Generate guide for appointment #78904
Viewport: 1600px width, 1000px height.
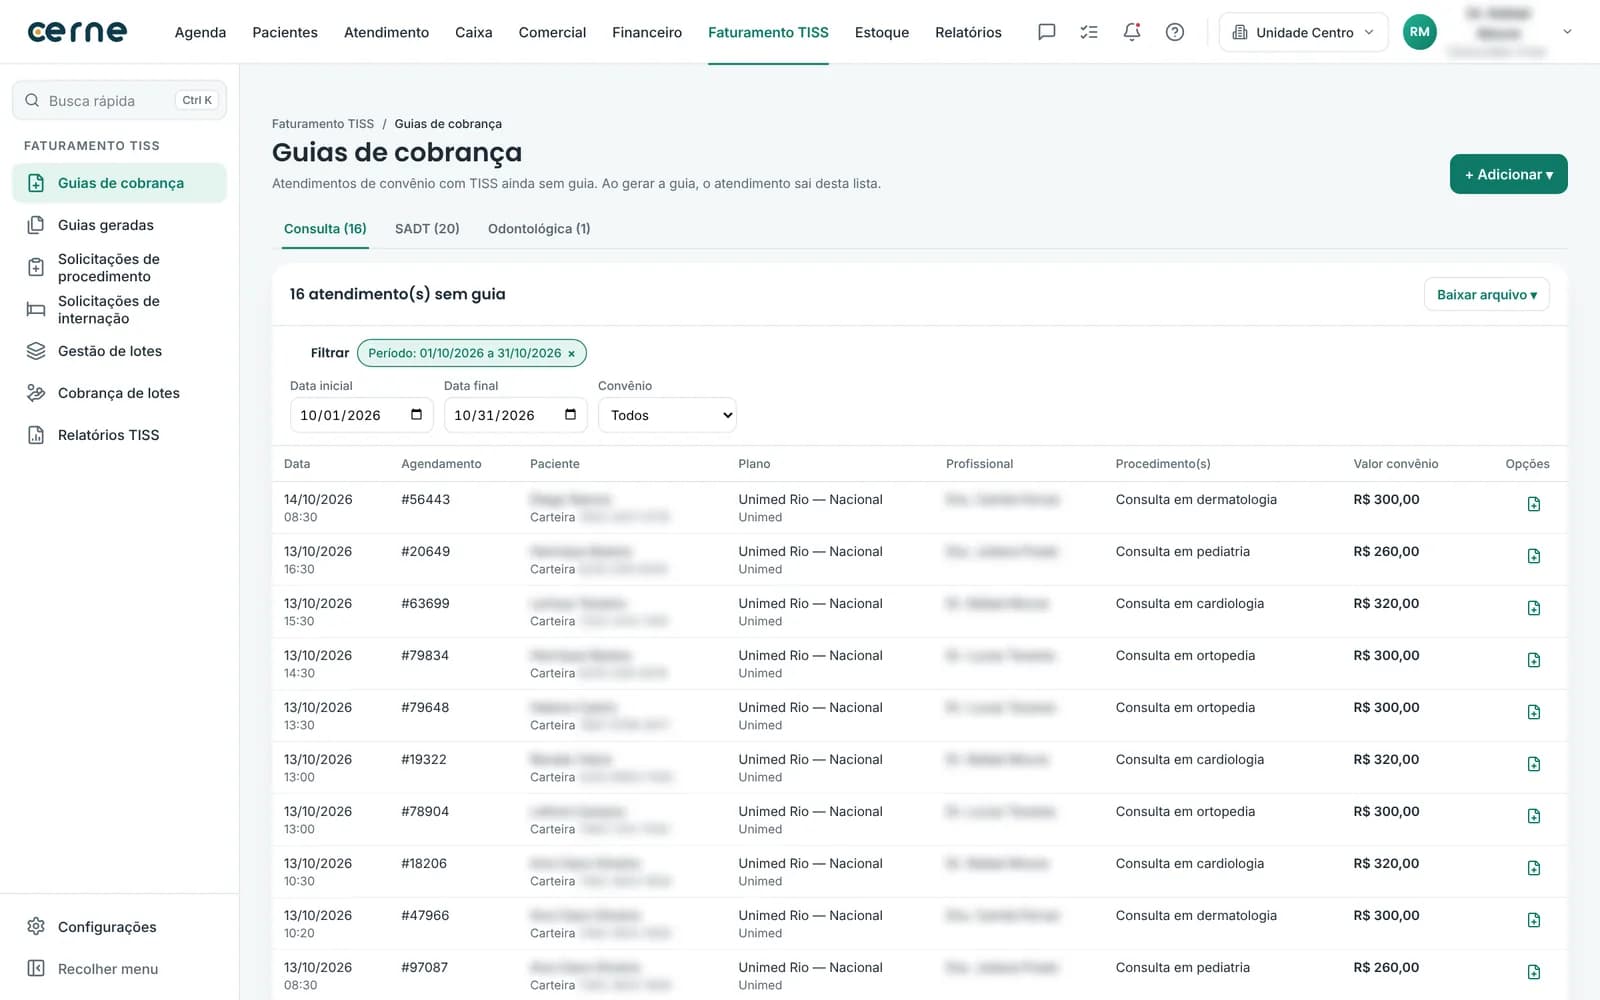point(1533,816)
